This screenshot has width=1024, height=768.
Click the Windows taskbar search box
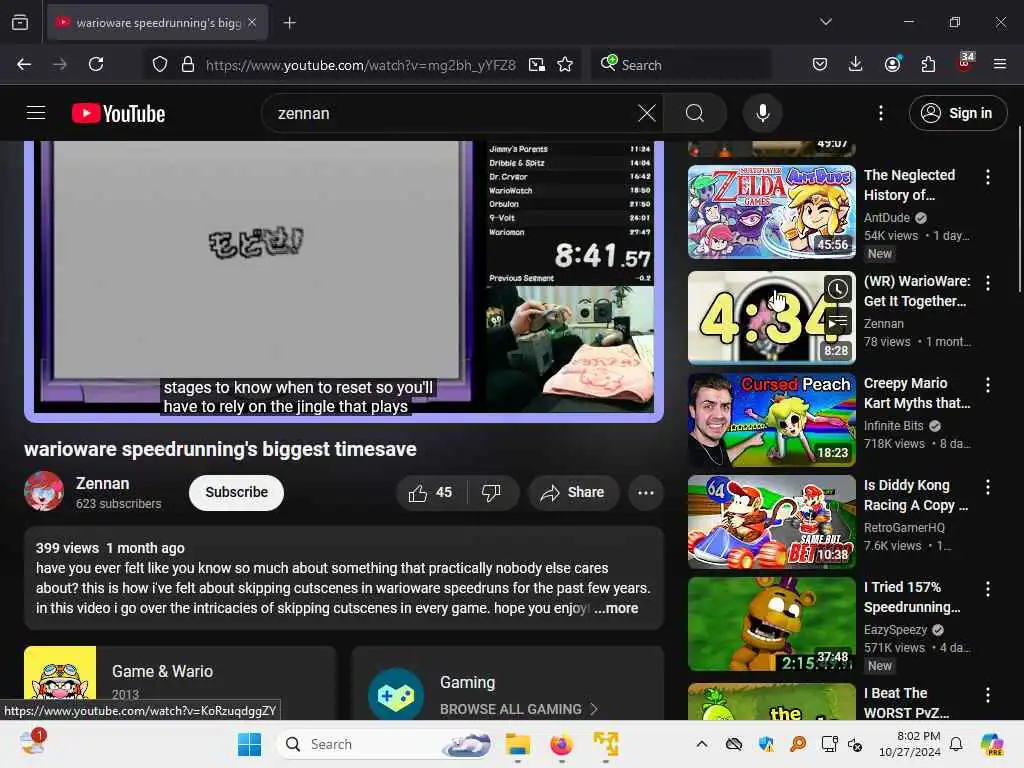[386, 744]
